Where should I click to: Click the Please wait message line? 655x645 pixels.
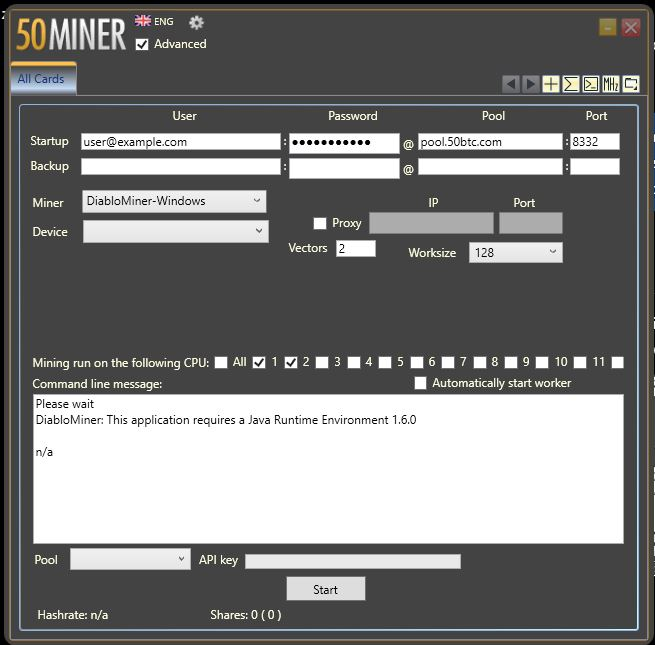(x=65, y=404)
